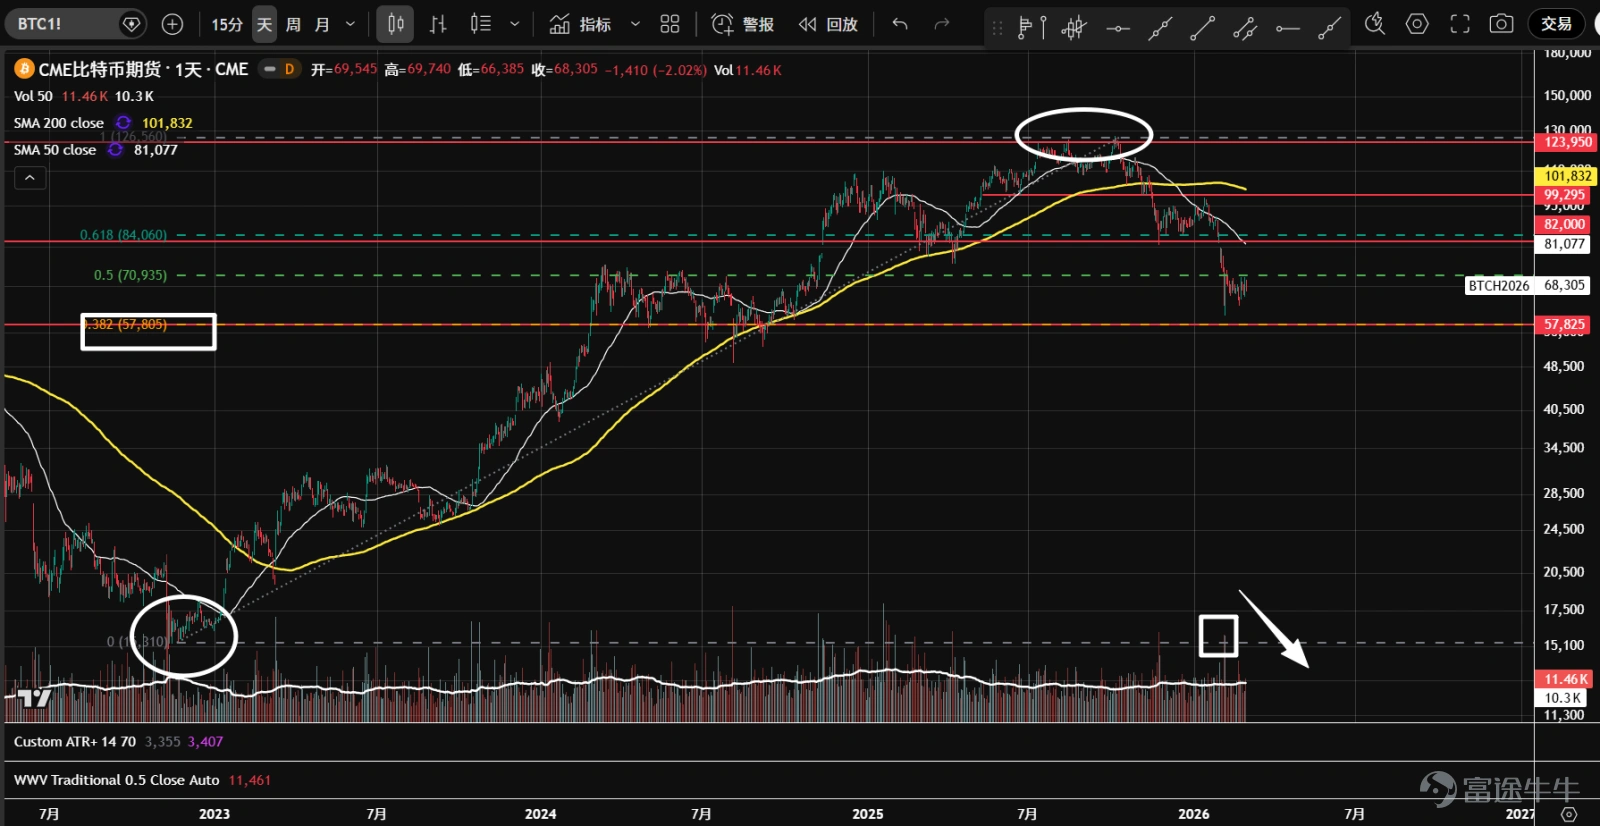Open the quick search lightning icon

[x=1375, y=24]
